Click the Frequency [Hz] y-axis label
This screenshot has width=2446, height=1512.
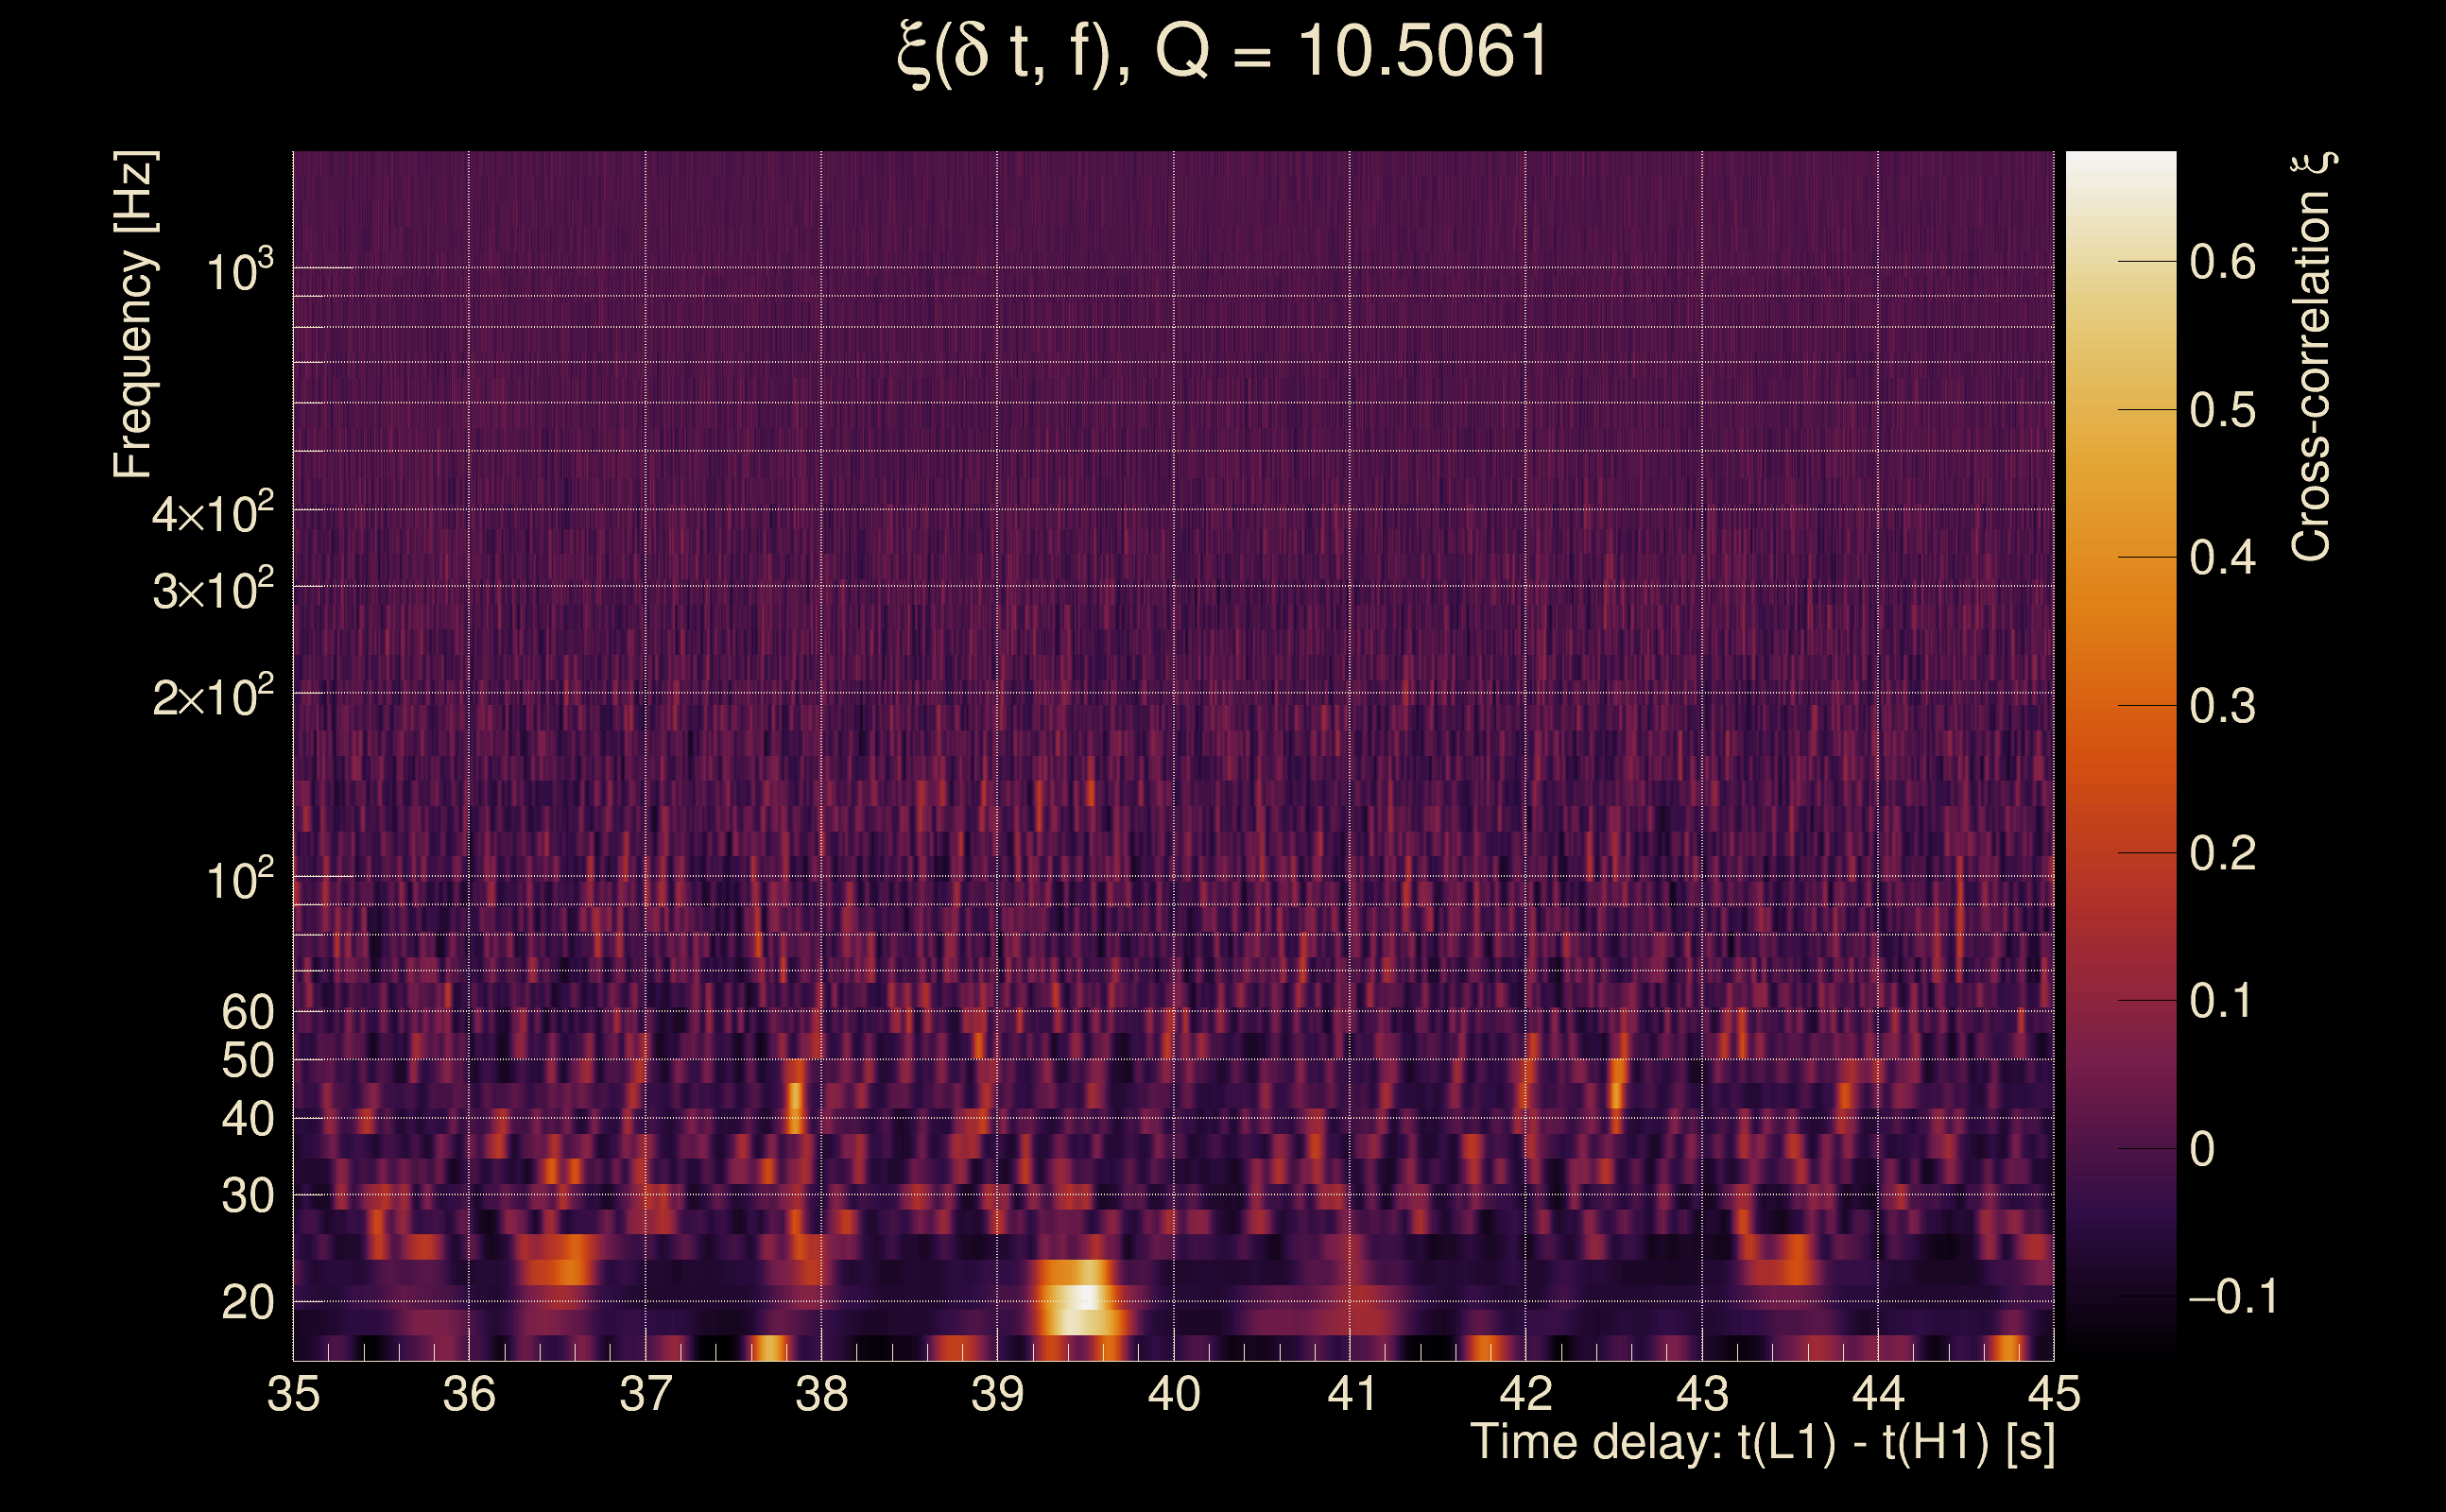click(134, 314)
